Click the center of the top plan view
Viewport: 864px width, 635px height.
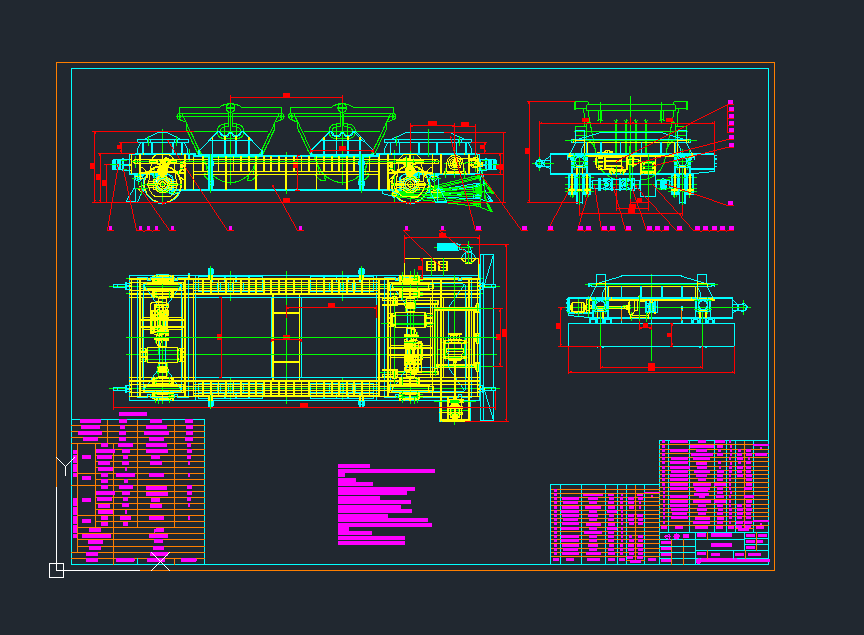(x=300, y=337)
